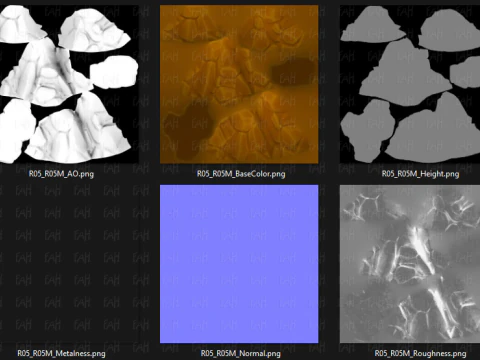The height and width of the screenshot is (360, 480).
Task: Click the file name R05_R05M_AO.png
Action: click(x=61, y=174)
